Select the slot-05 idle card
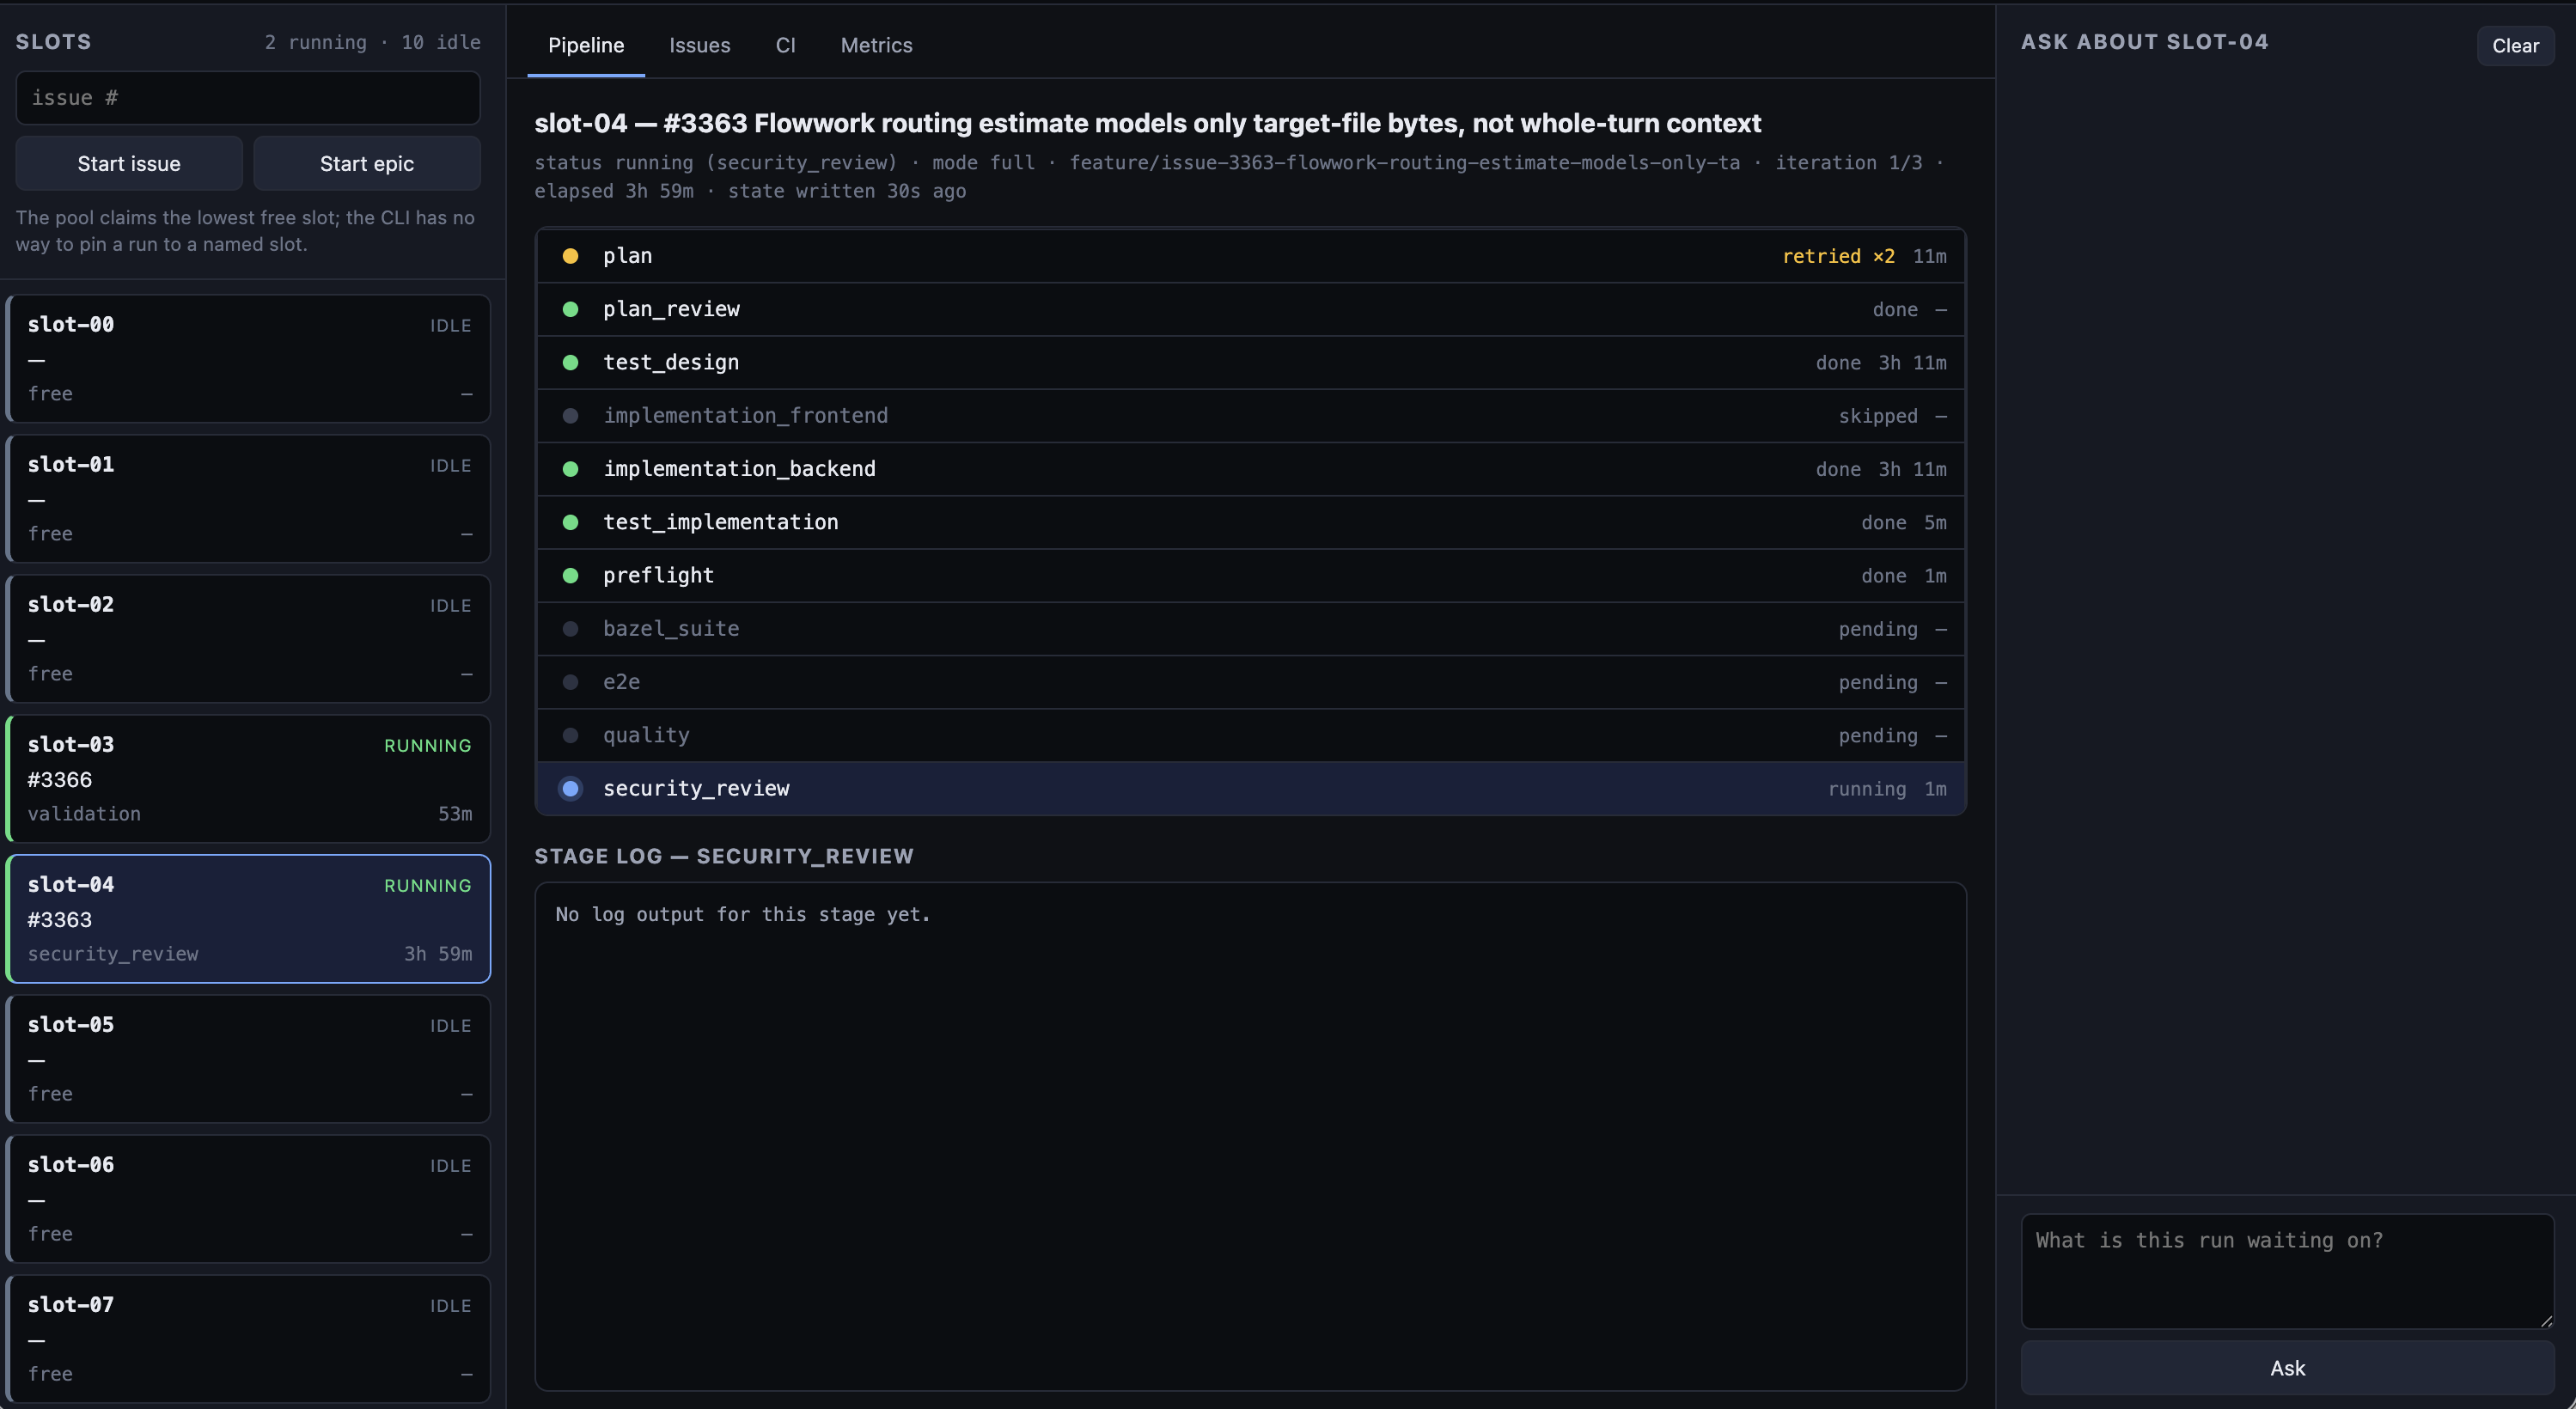 [248, 1058]
